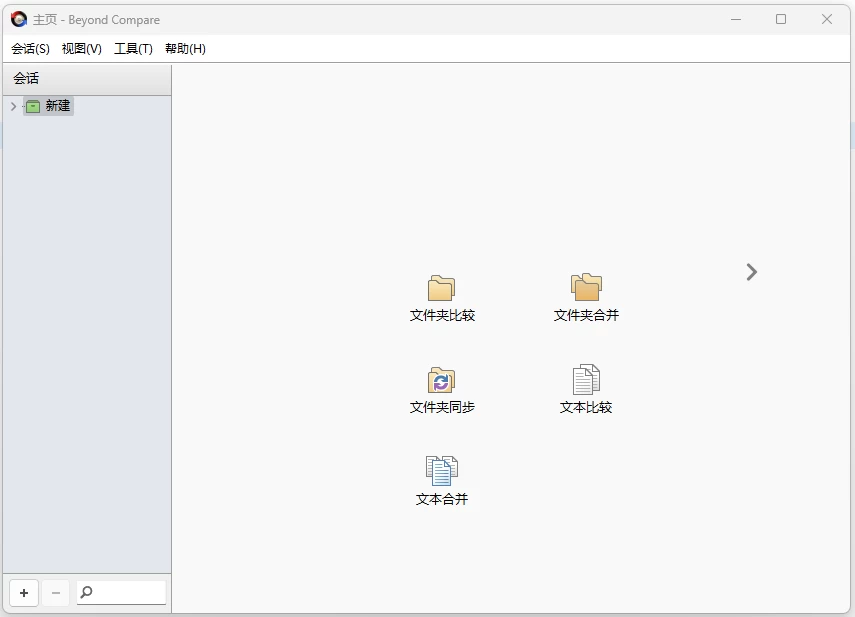Maximize the Beyond Compare window
Image resolution: width=855 pixels, height=617 pixels.
click(x=781, y=19)
